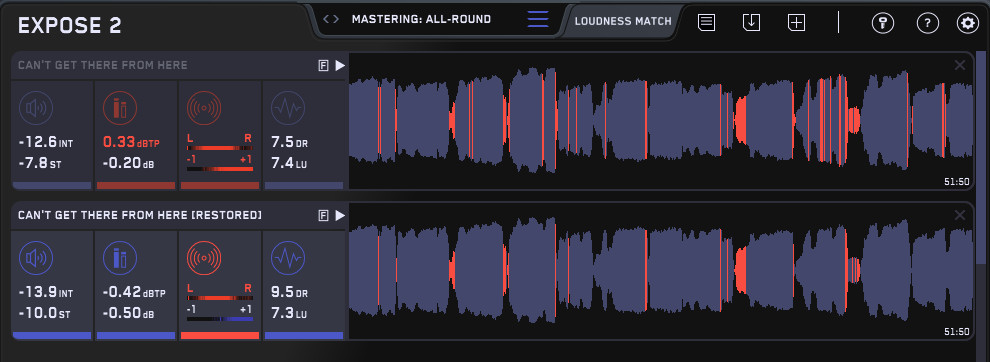Open settings gear icon
This screenshot has width=990, height=362.
pyautogui.click(x=967, y=23)
